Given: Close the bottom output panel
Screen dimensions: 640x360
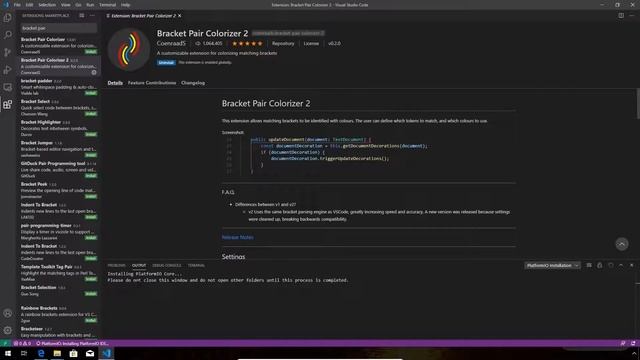Looking at the screenshot, I should pyautogui.click(x=631, y=265).
